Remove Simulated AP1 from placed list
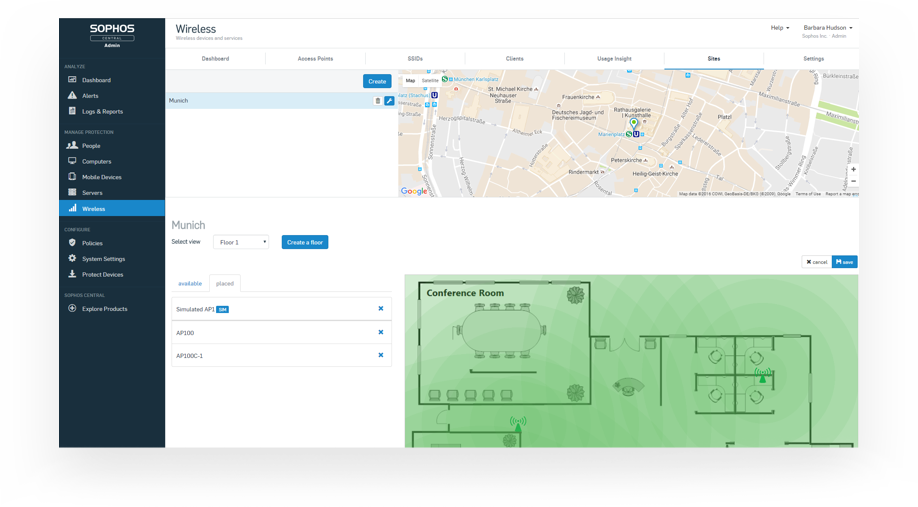Screen dimensions: 918x507 pyautogui.click(x=381, y=309)
